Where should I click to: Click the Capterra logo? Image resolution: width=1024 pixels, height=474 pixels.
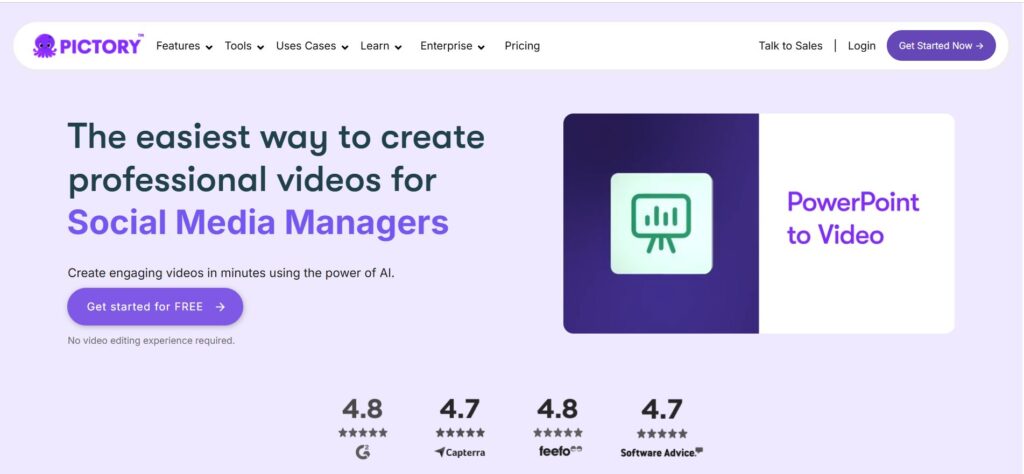pos(460,452)
